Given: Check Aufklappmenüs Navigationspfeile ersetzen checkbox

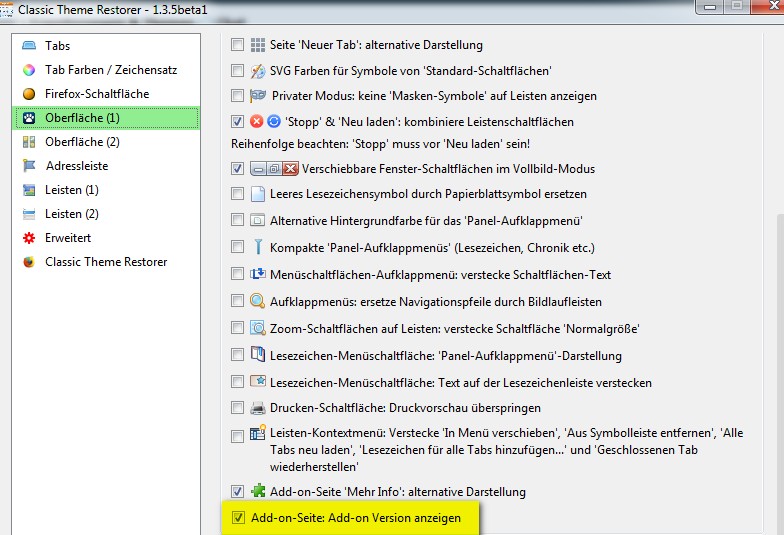Looking at the screenshot, I should tap(238, 301).
